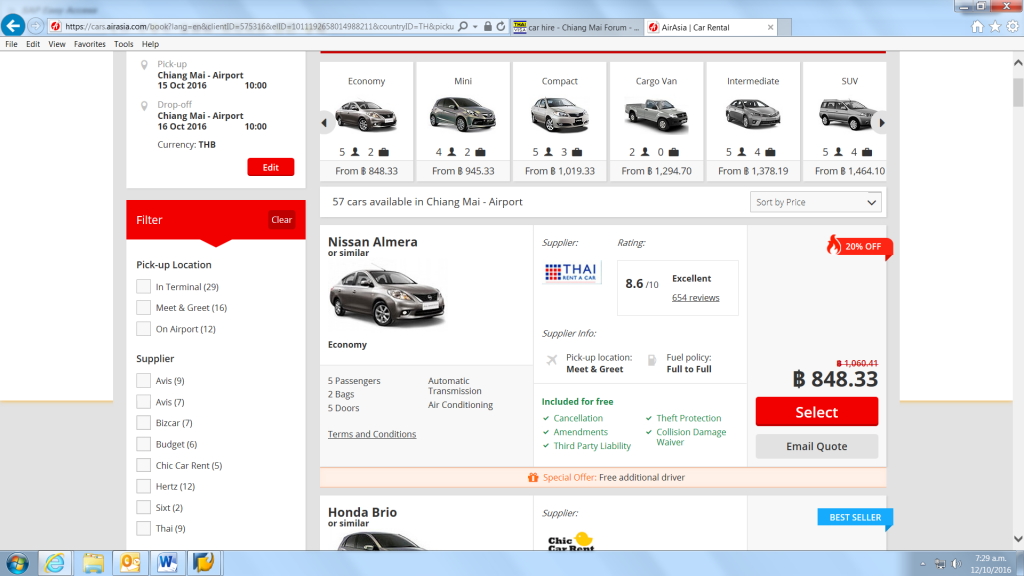Check the Avis (9) supplier filter
Screen dimensions: 1024x576
pyautogui.click(x=144, y=381)
